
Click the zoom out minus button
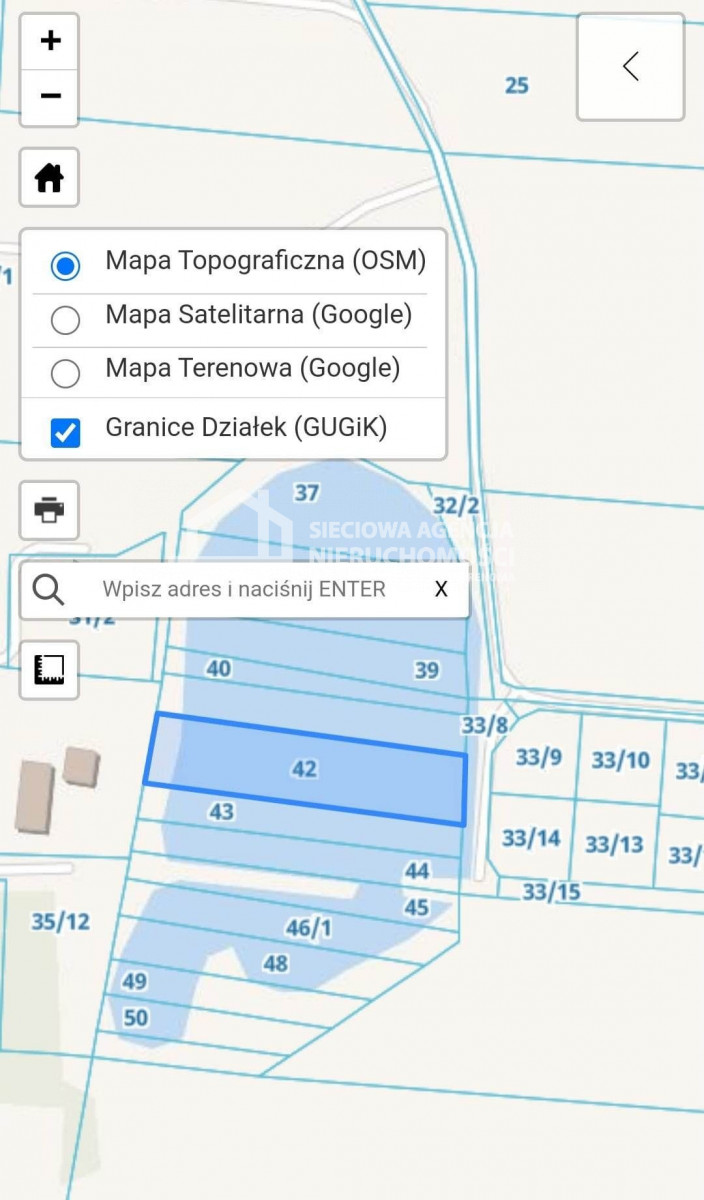pyautogui.click(x=50, y=96)
